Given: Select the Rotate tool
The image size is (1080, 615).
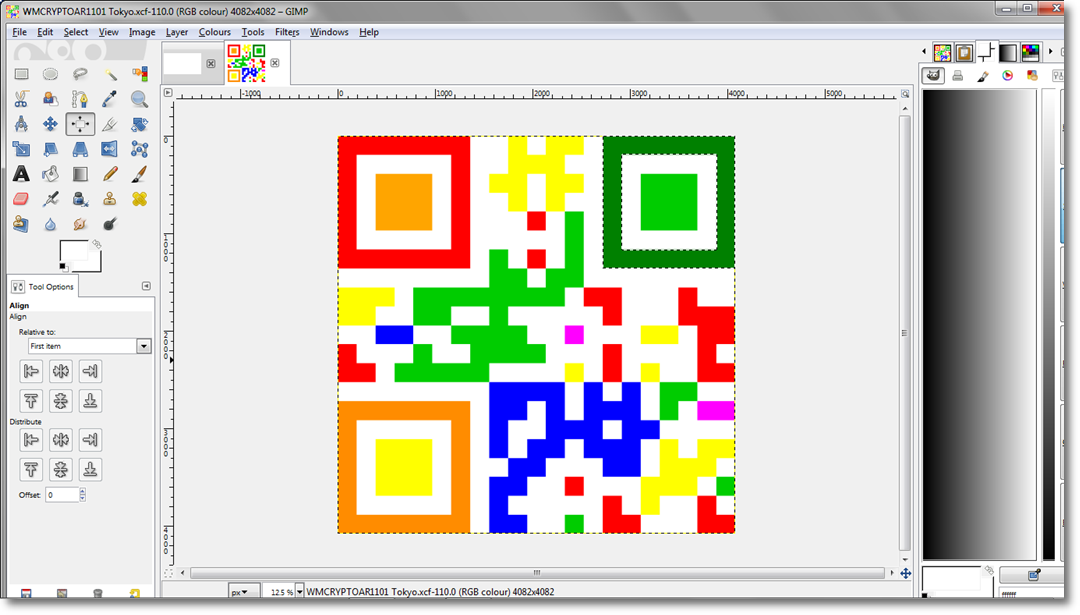Looking at the screenshot, I should click(139, 124).
